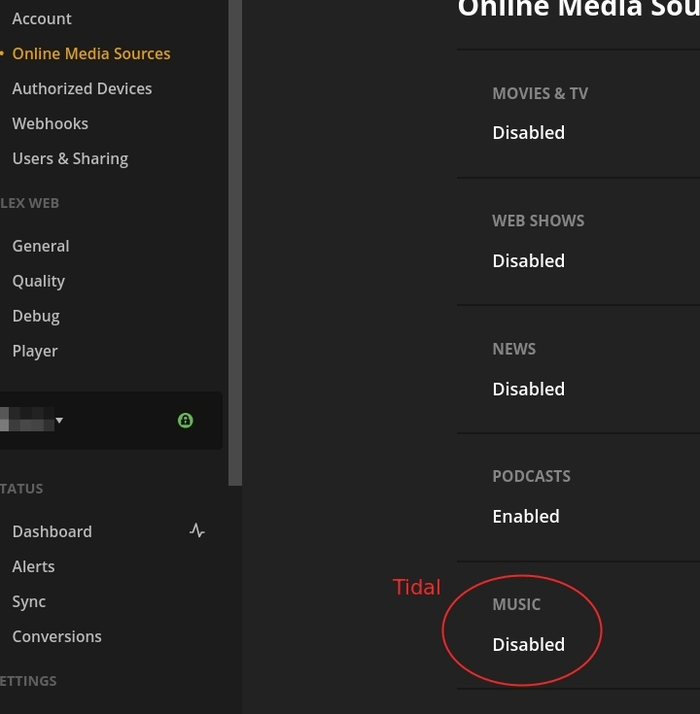Click the Podcasts Enabled setting

pos(525,517)
